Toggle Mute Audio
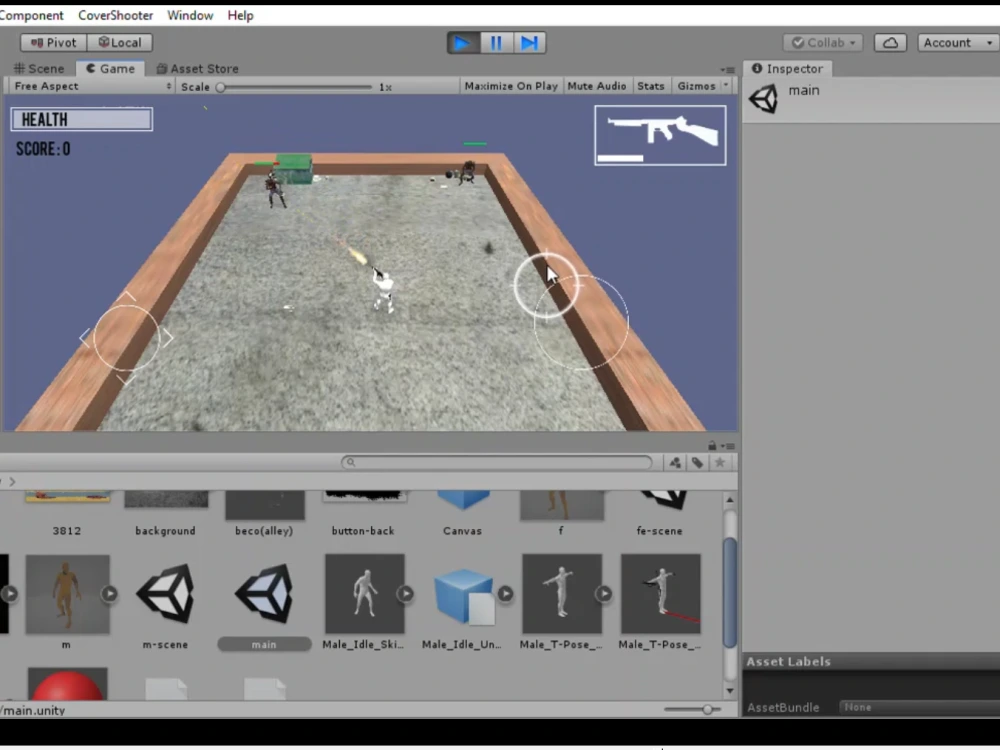 596,86
